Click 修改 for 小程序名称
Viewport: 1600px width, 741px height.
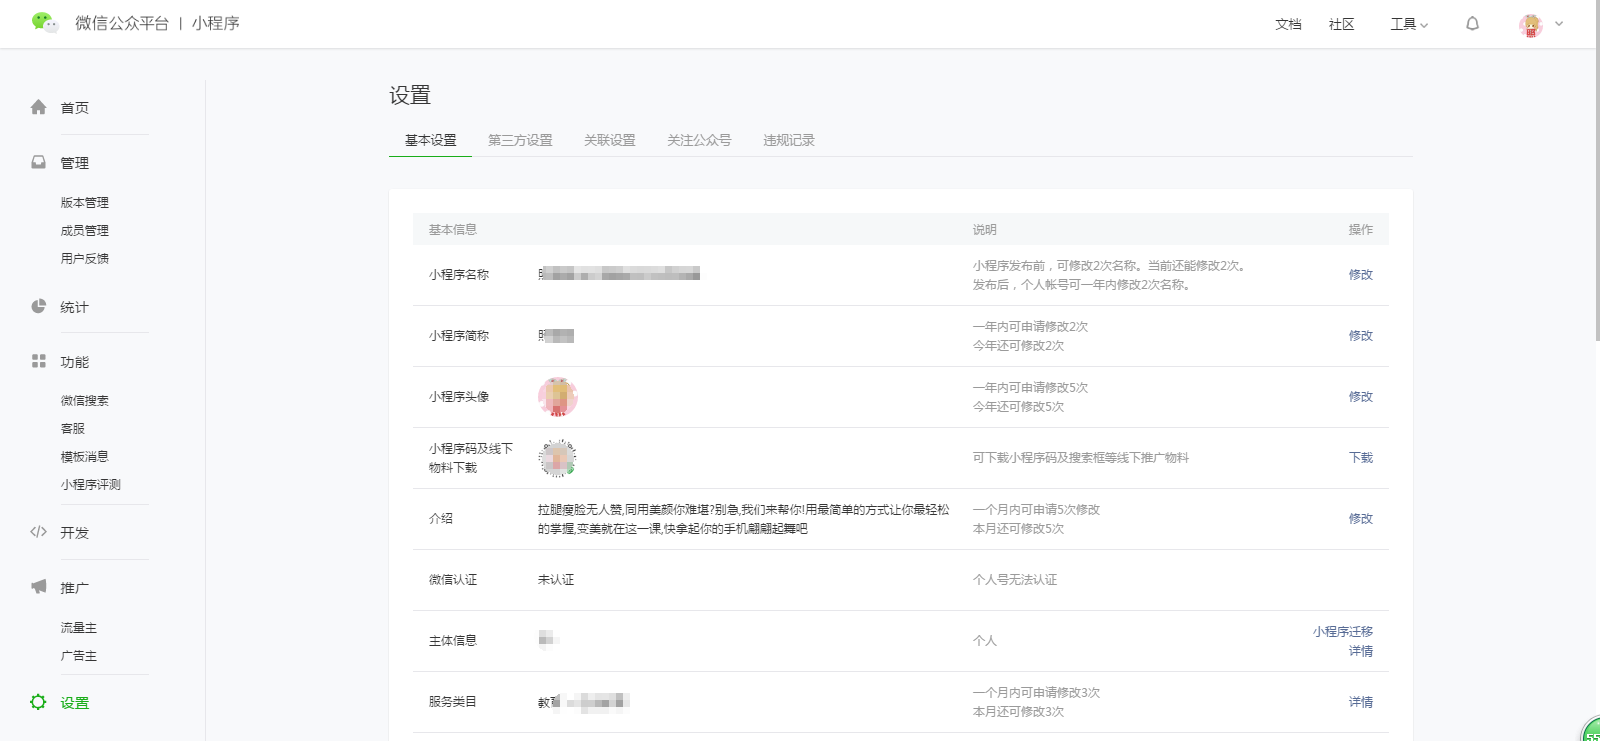pos(1360,275)
